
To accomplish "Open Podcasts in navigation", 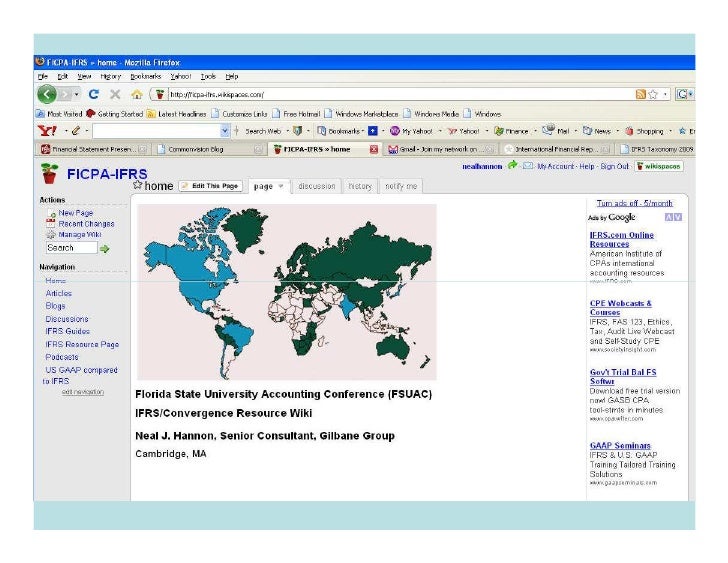I will [x=62, y=357].
